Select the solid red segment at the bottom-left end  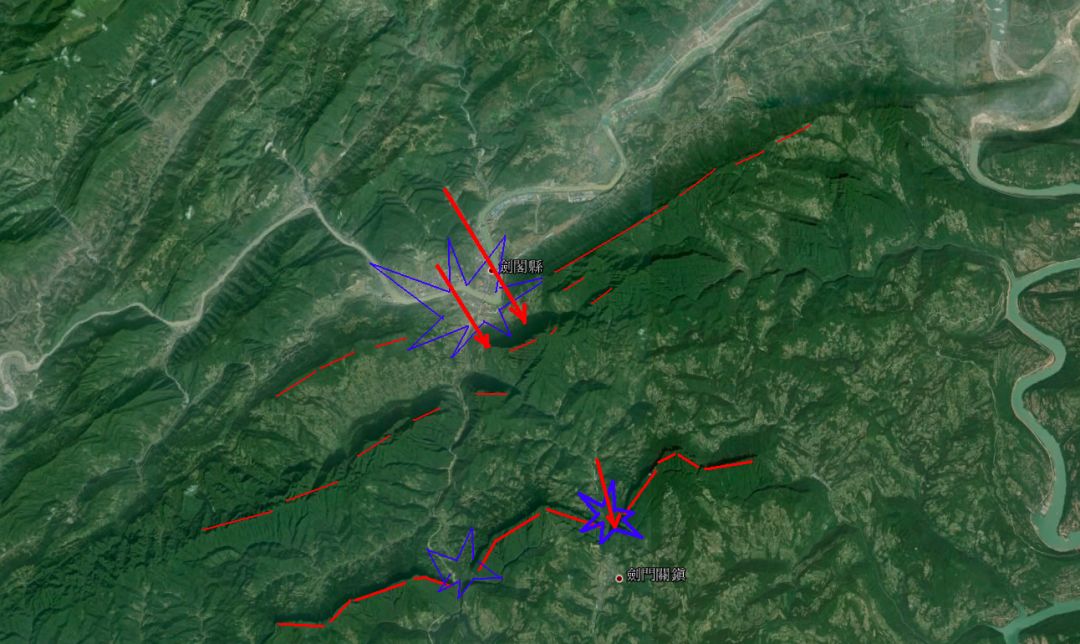pos(300,625)
